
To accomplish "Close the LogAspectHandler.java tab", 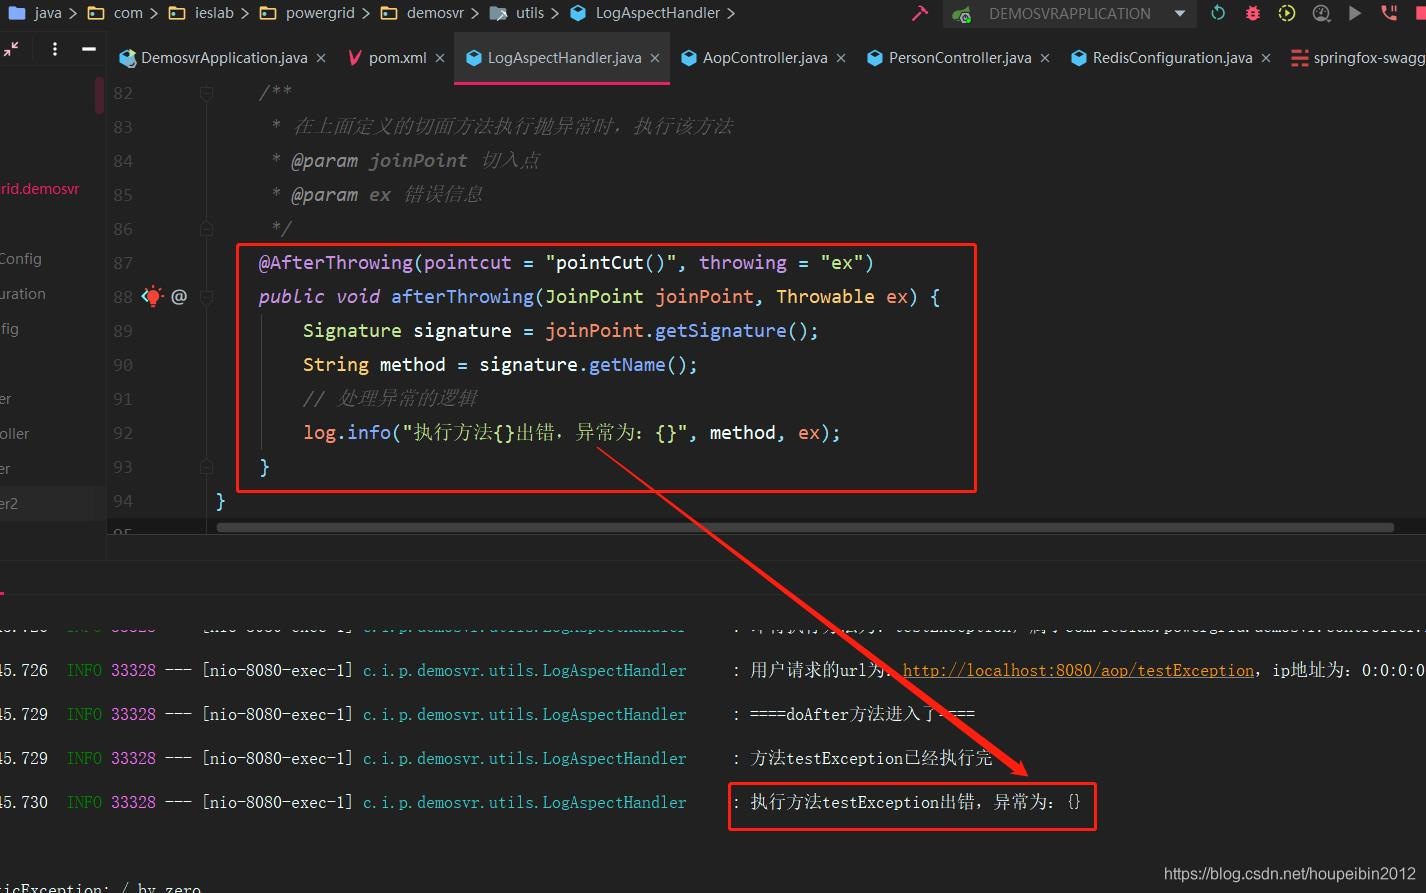I will 655,58.
